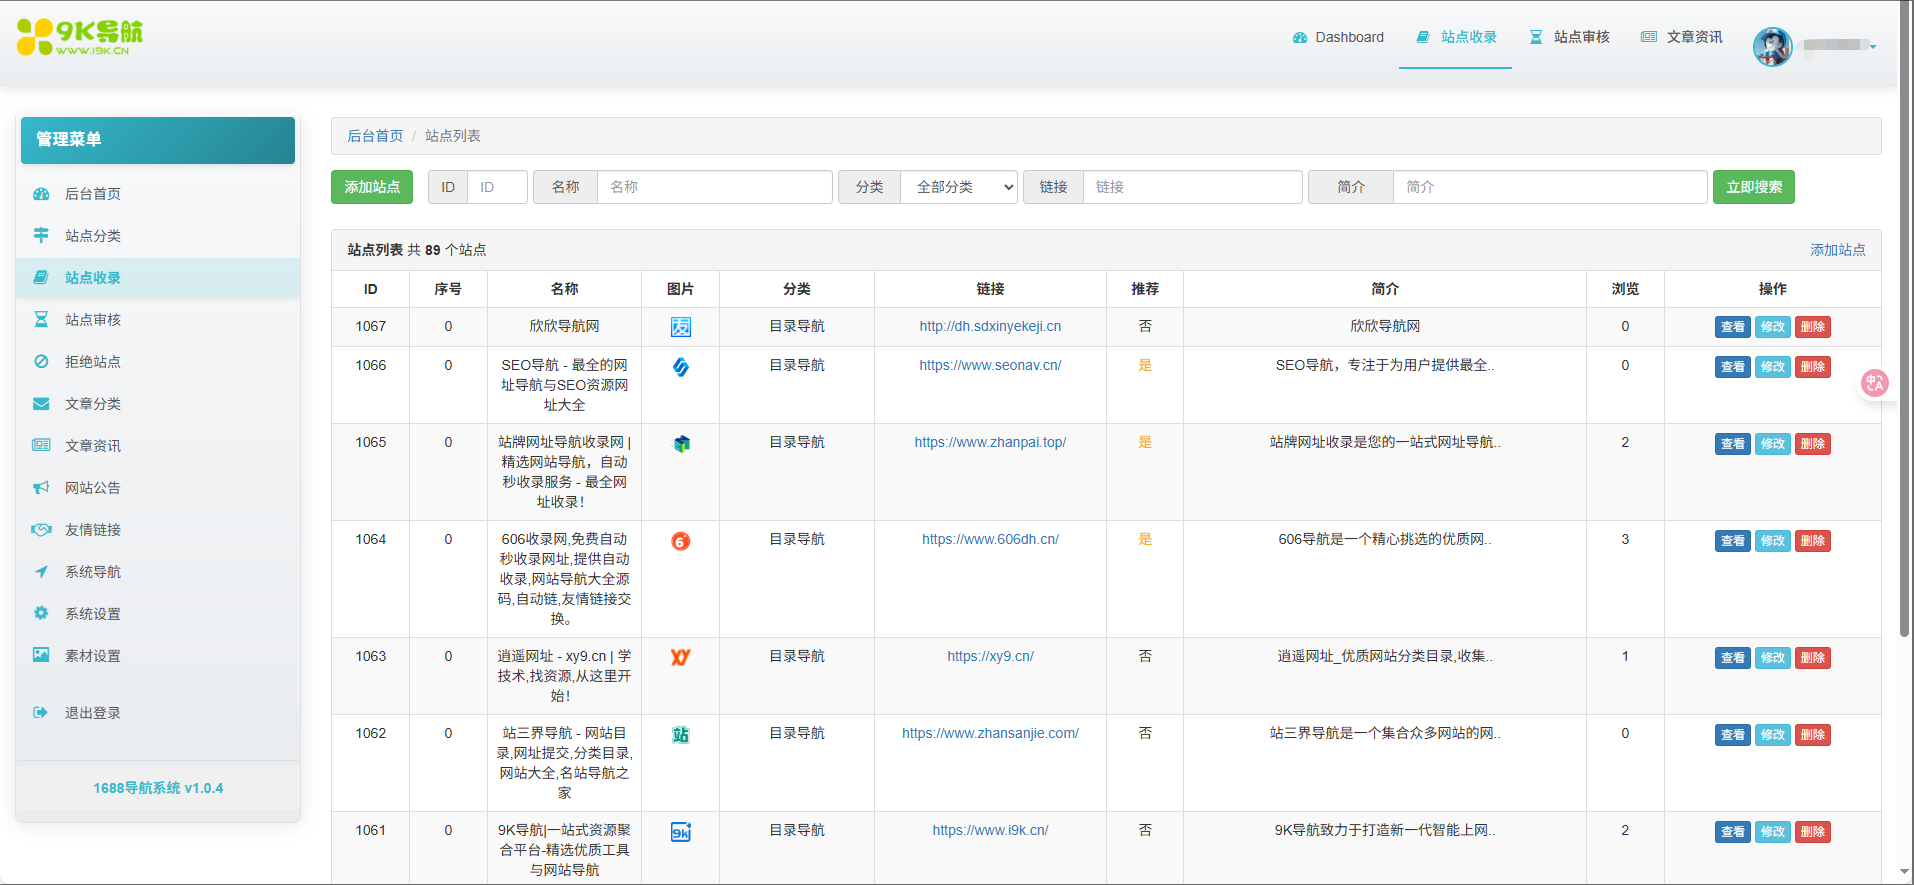Click the 系统导航 arrow sidebar icon

[41, 572]
